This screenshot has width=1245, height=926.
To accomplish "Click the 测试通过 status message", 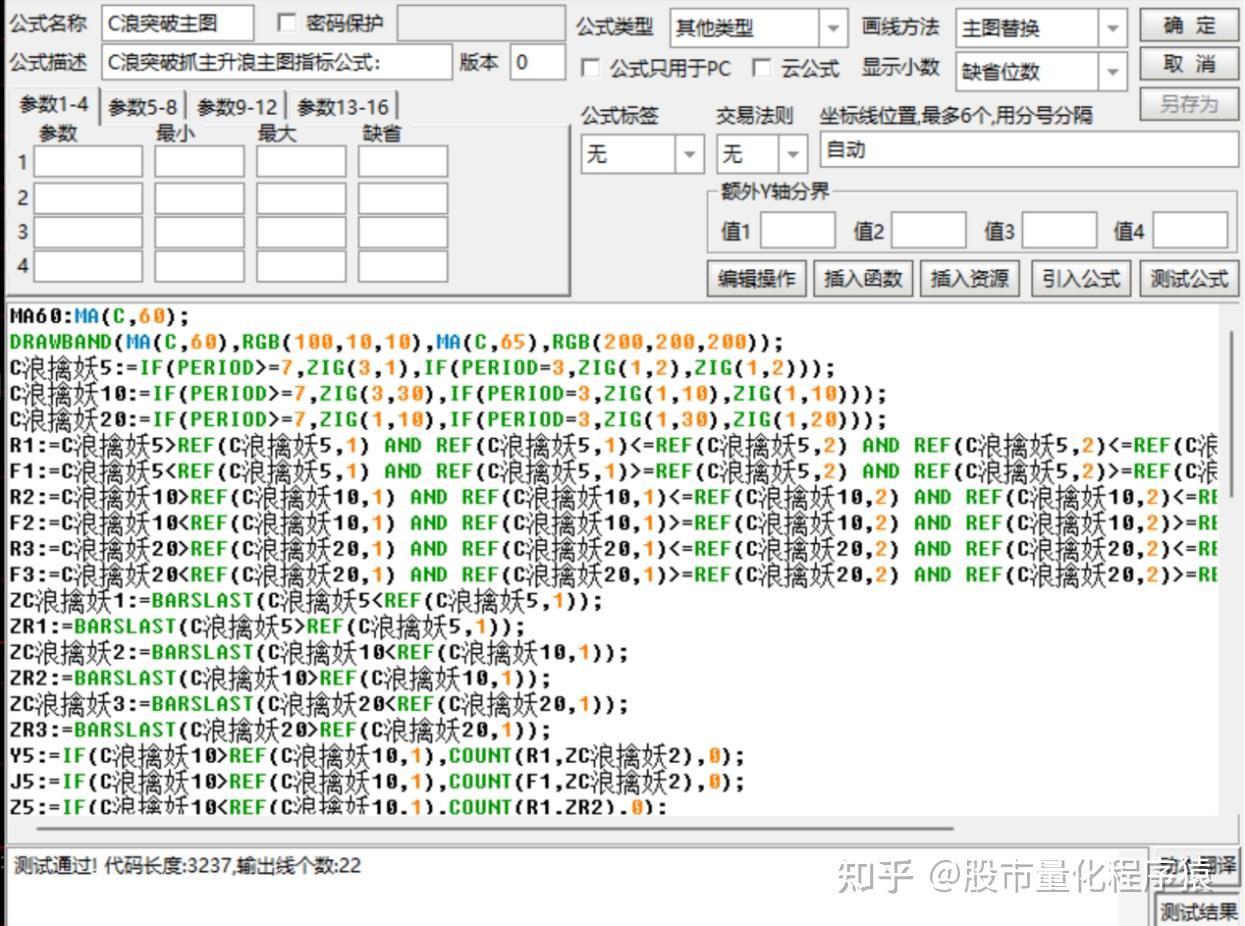I will pyautogui.click(x=187, y=866).
